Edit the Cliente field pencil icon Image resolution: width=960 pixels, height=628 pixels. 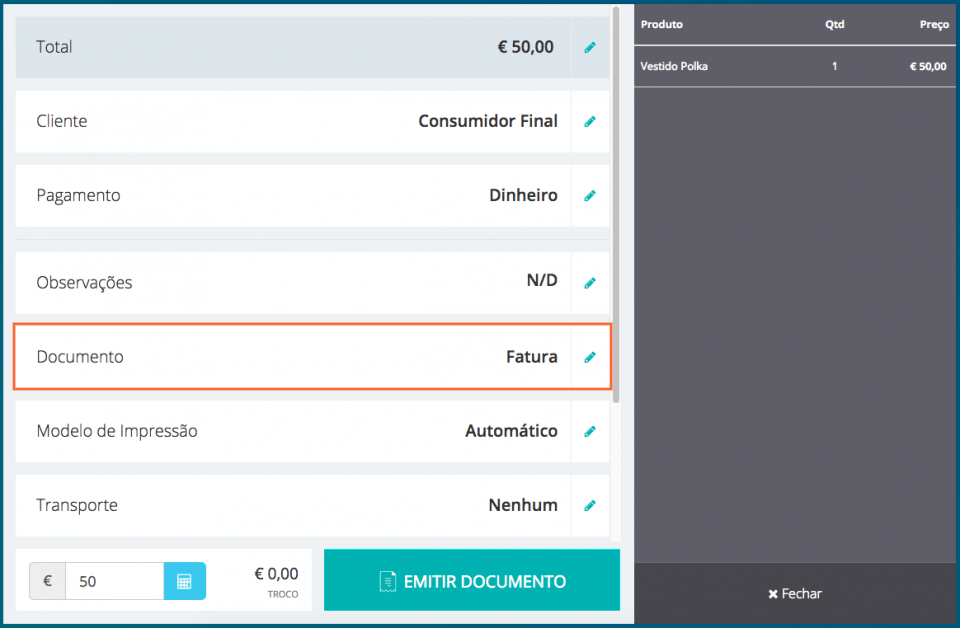click(590, 121)
